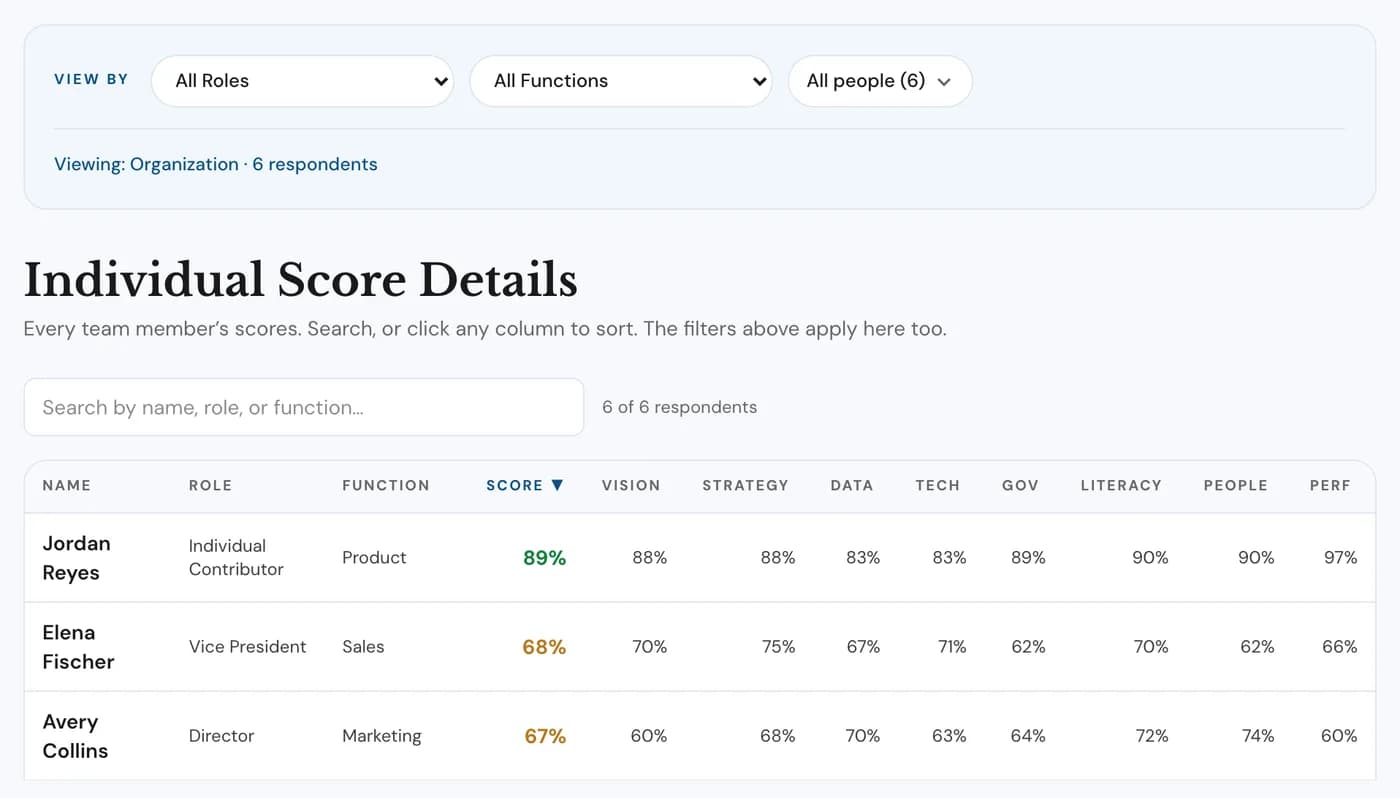This screenshot has height=798, width=1400.
Task: Expand the All people (6) filter
Action: pyautogui.click(x=880, y=81)
